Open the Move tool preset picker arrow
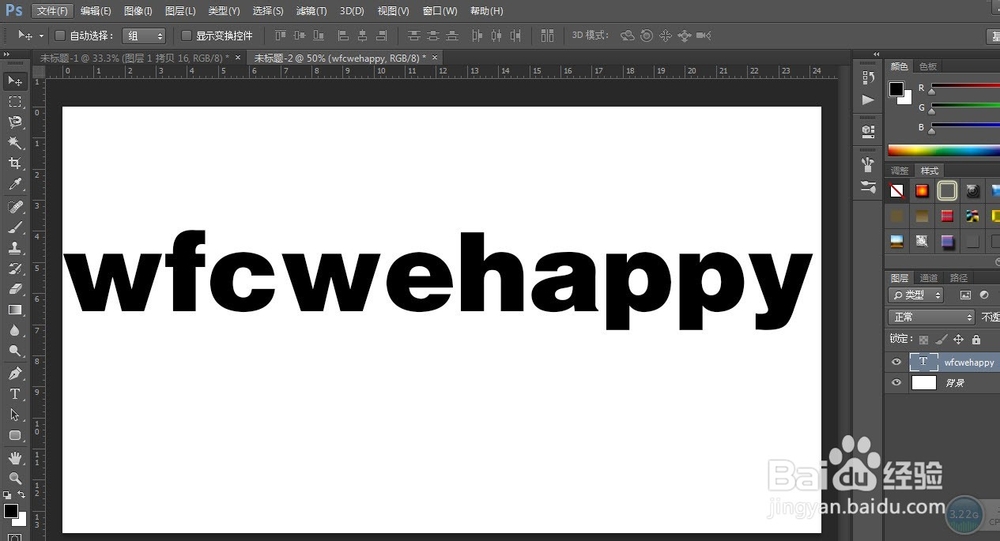1000x541 pixels. (41, 36)
